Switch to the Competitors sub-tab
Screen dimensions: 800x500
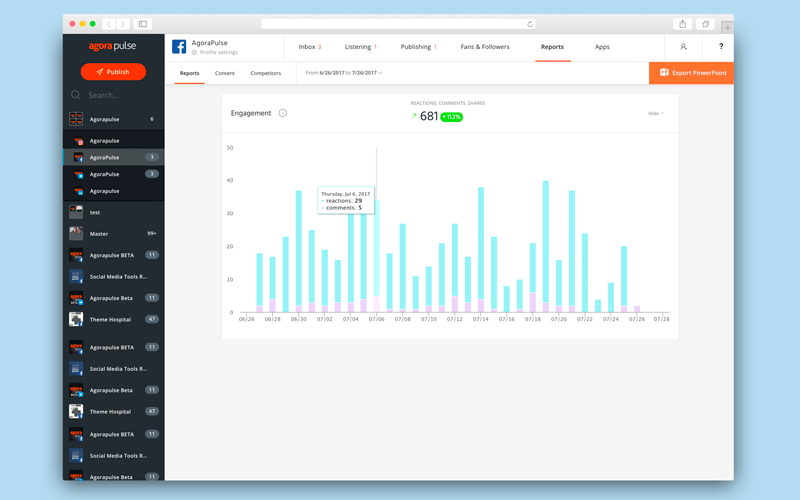click(265, 73)
